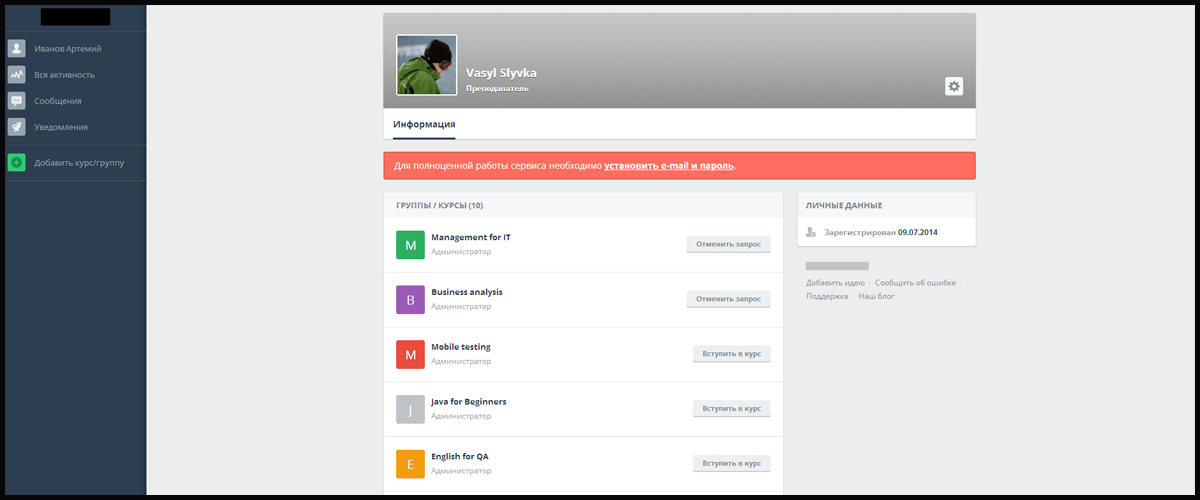
Task: Join the Java for Beginners course
Action: [731, 409]
